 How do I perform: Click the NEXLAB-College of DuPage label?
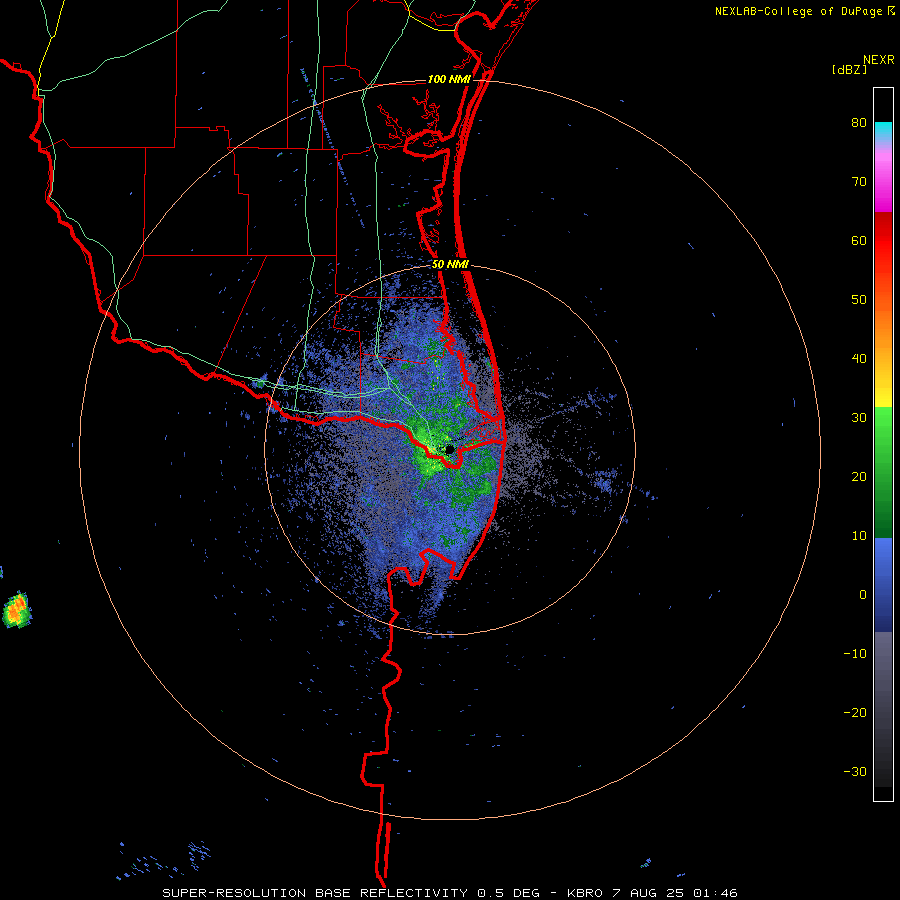coord(804,11)
